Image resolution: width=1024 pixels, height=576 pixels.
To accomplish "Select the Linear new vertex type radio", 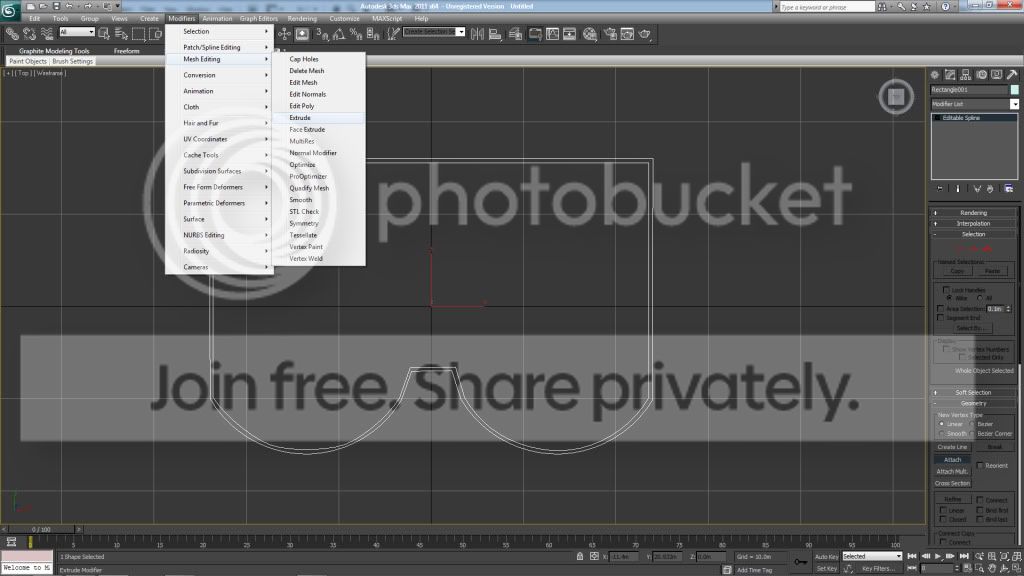I will click(x=942, y=424).
